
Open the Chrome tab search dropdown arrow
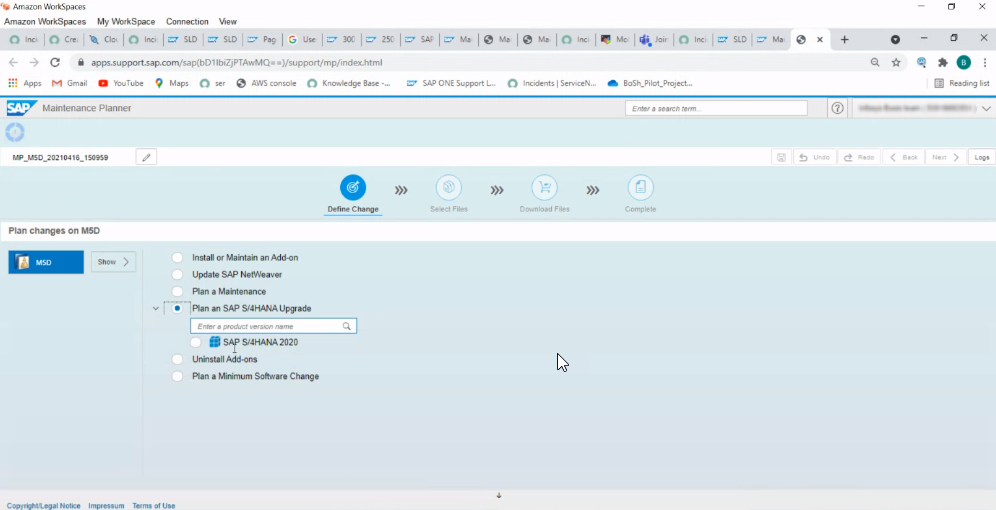(895, 39)
